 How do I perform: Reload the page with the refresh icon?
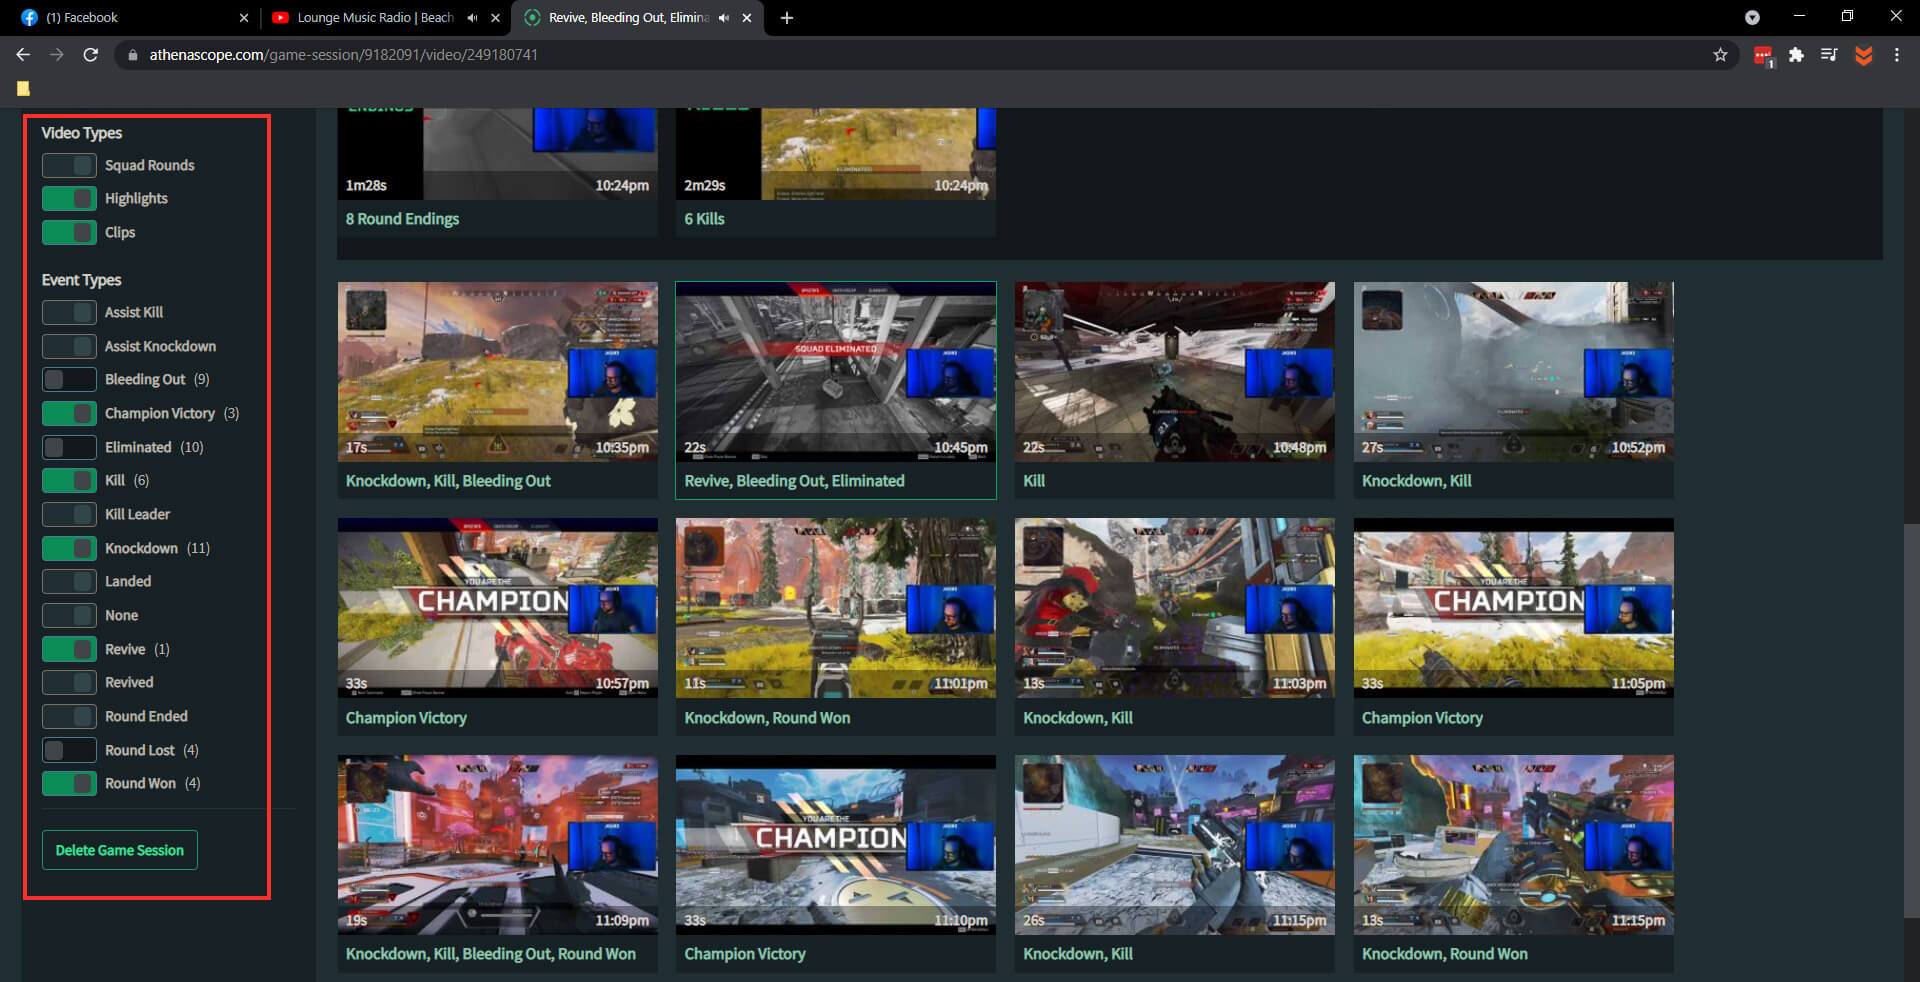point(91,55)
